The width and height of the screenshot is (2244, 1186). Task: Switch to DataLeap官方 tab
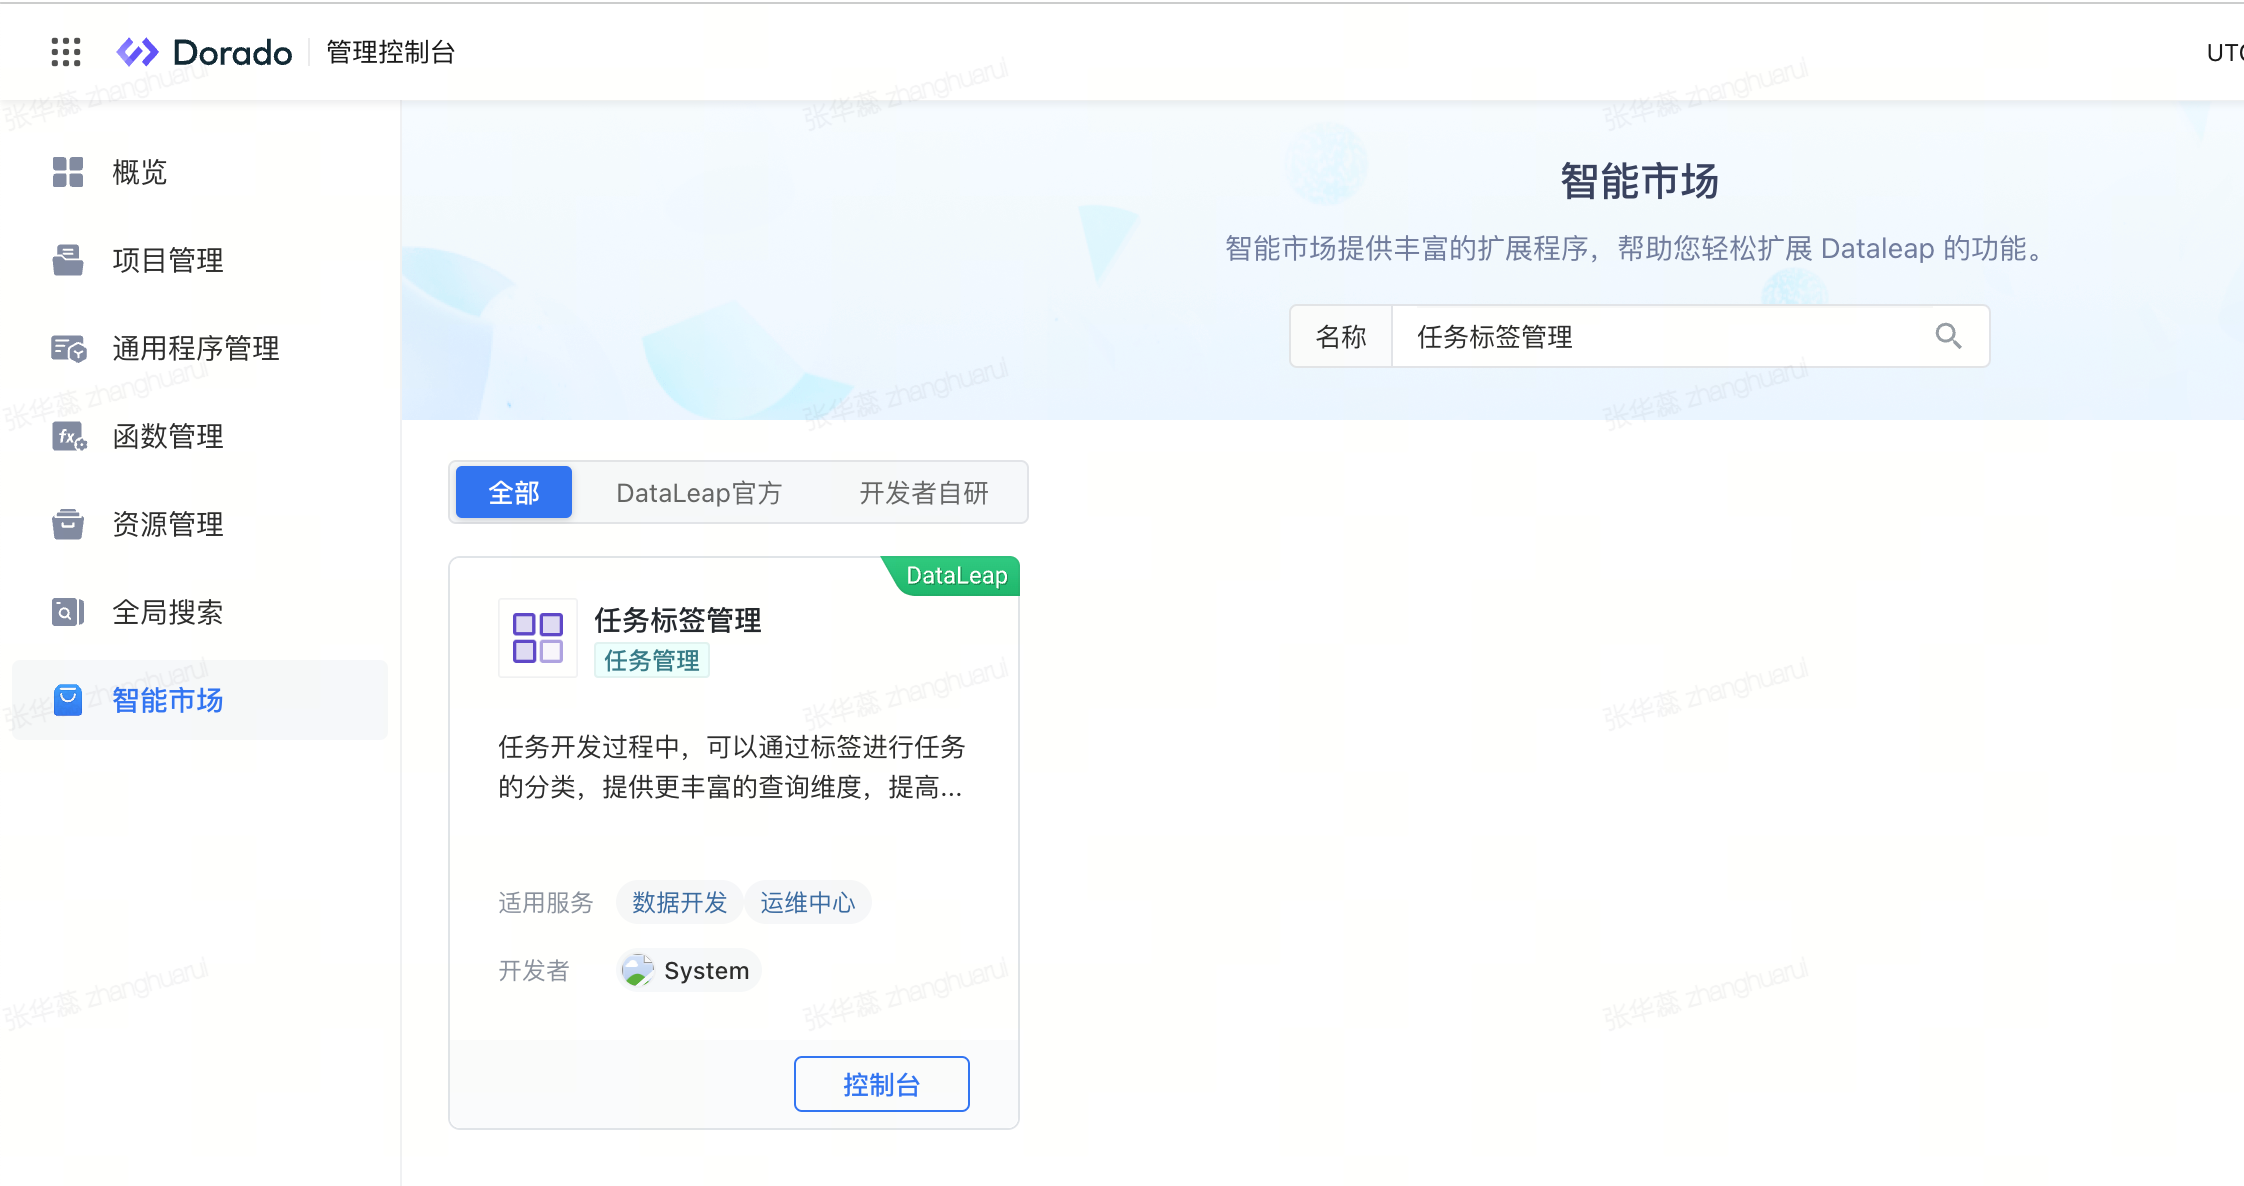pyautogui.click(x=699, y=492)
